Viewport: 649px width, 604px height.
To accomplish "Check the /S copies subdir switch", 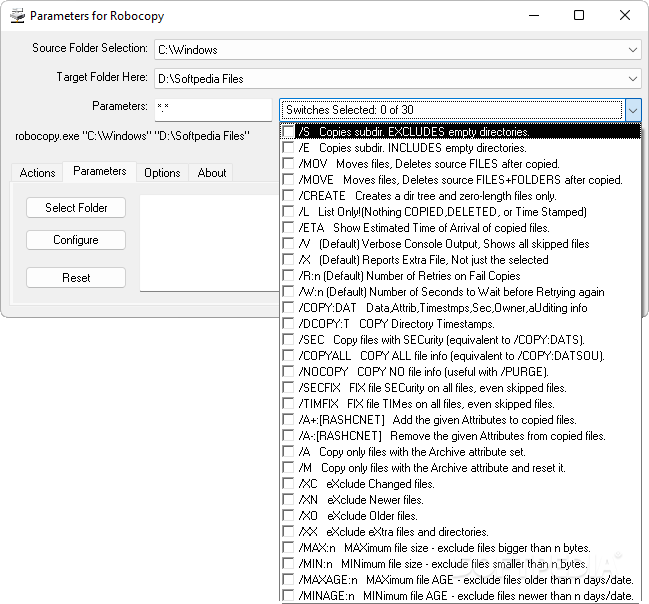I will [288, 132].
